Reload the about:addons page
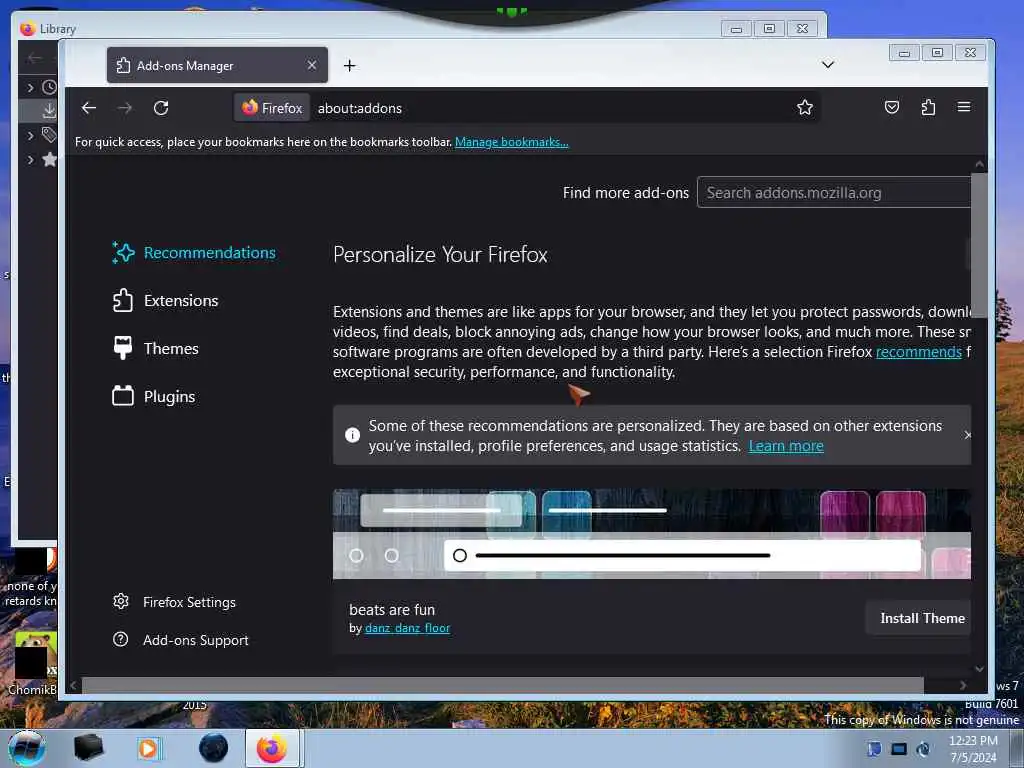Screen dimensions: 1024x768 161,108
